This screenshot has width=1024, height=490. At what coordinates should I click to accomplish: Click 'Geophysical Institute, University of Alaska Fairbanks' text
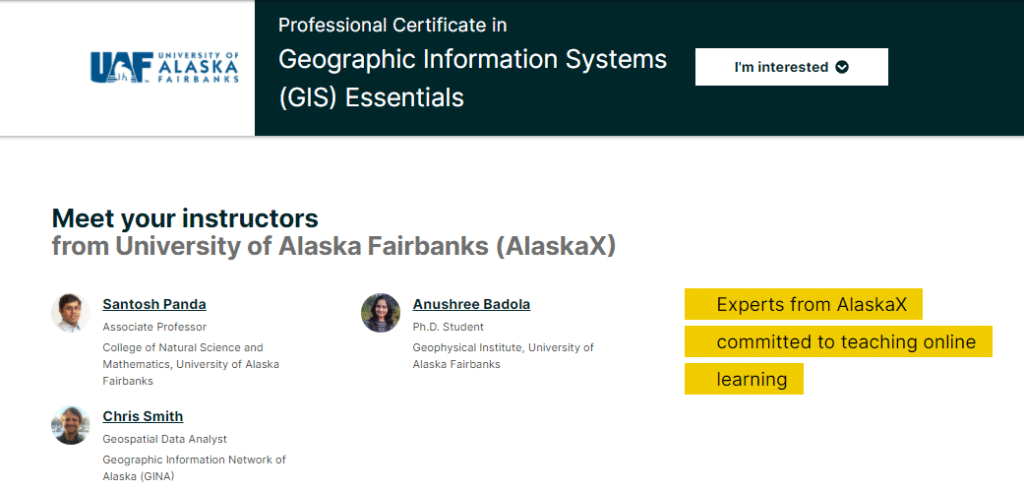[x=503, y=356]
